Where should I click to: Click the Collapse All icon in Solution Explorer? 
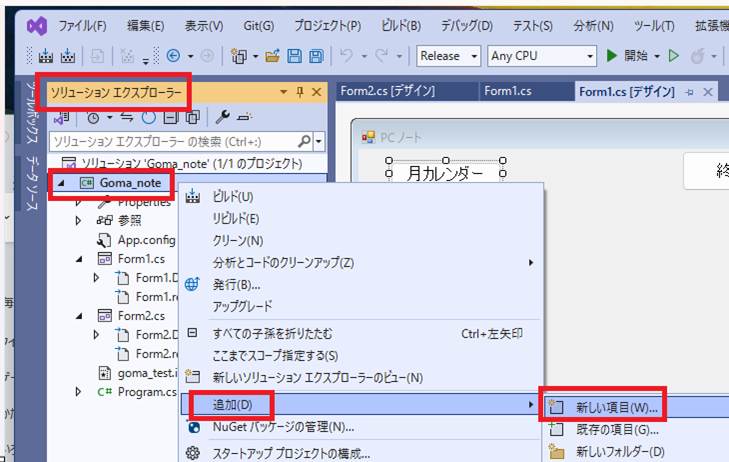coord(170,117)
